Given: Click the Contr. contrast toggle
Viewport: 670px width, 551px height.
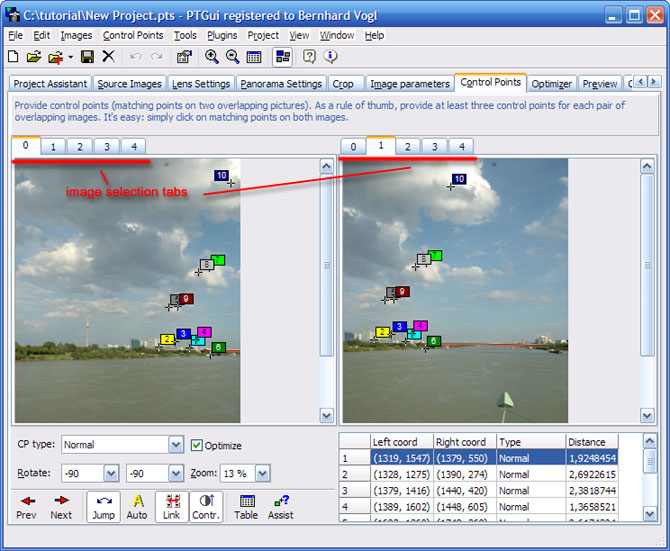Looking at the screenshot, I should (x=206, y=506).
